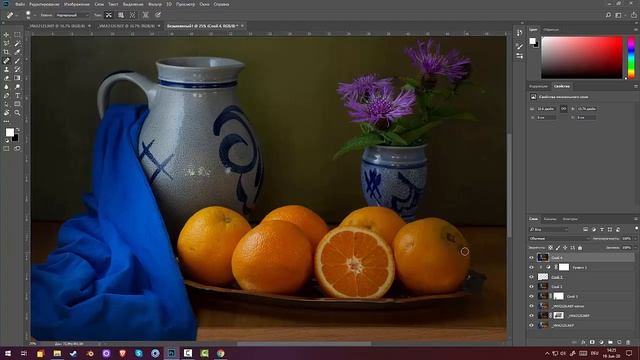Open the layer blend mode dropdown
This screenshot has height=360, width=640.
[x=559, y=238]
